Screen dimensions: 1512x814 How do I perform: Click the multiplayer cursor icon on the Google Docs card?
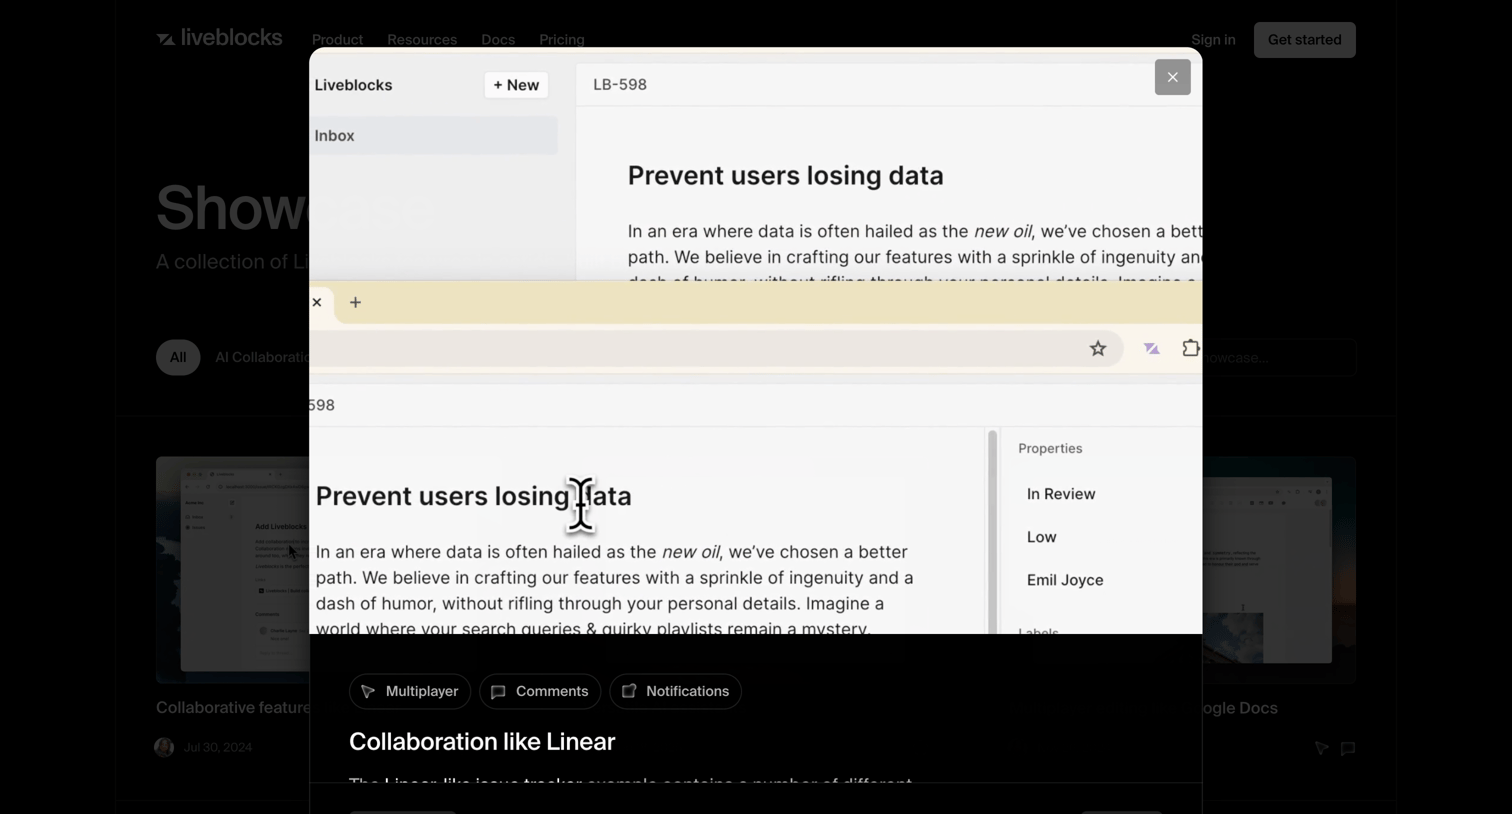[1322, 748]
